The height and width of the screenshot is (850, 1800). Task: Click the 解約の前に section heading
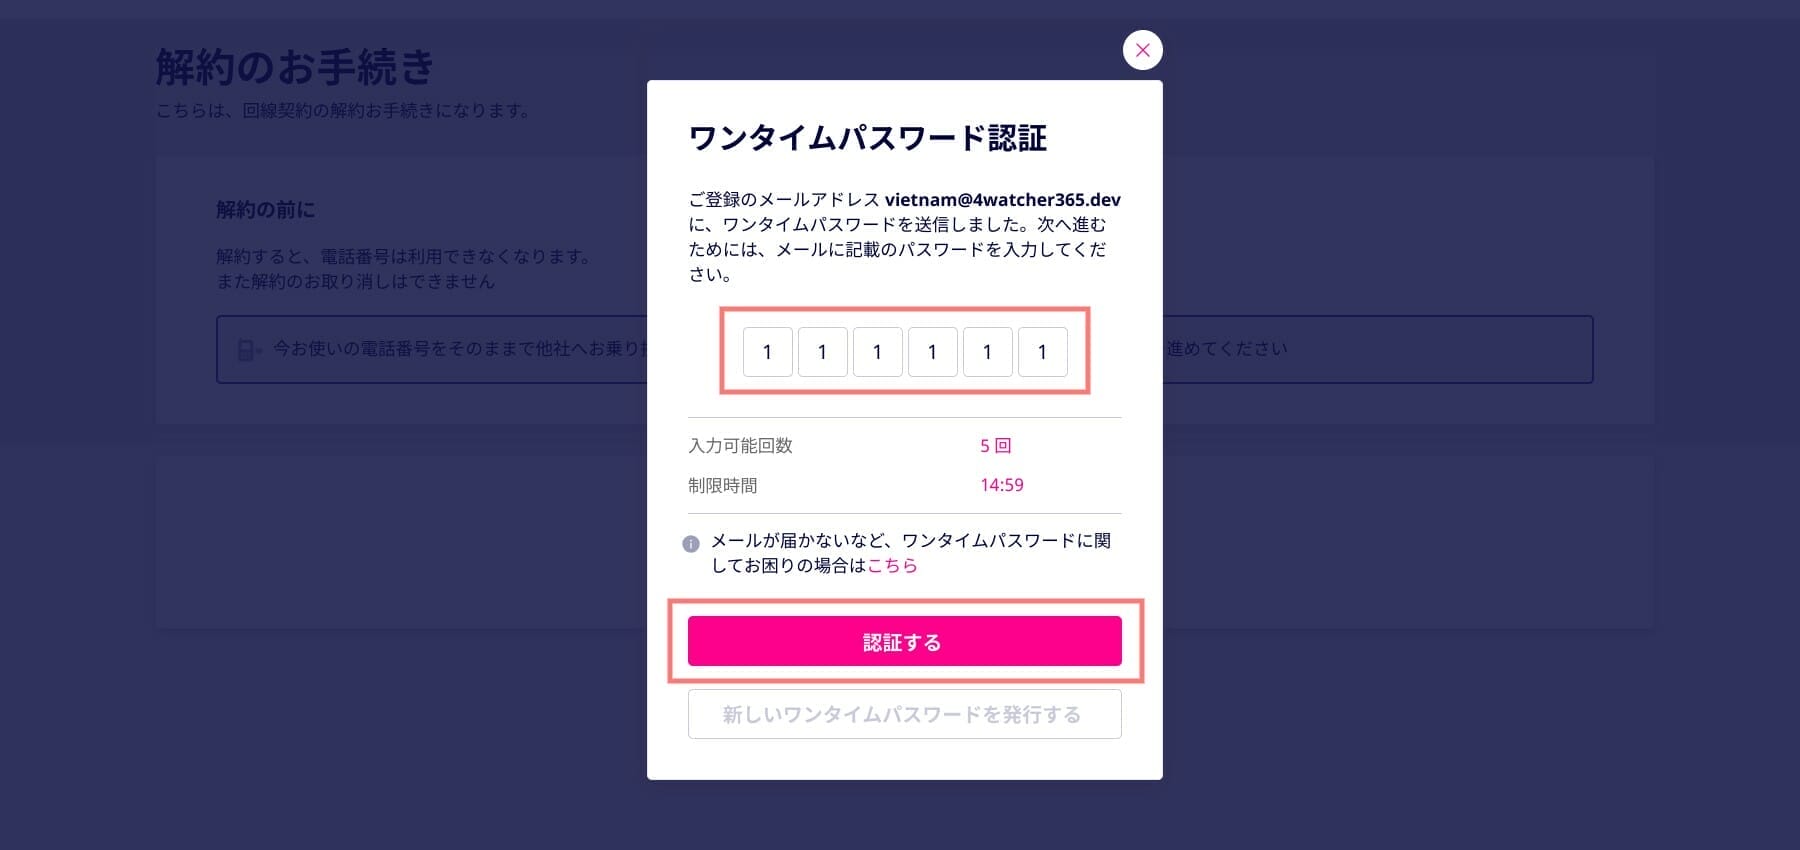pyautogui.click(x=265, y=209)
